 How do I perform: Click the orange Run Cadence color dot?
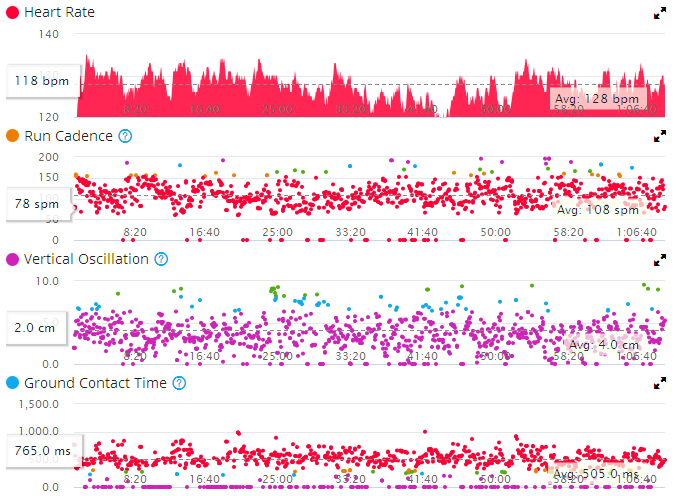13,136
